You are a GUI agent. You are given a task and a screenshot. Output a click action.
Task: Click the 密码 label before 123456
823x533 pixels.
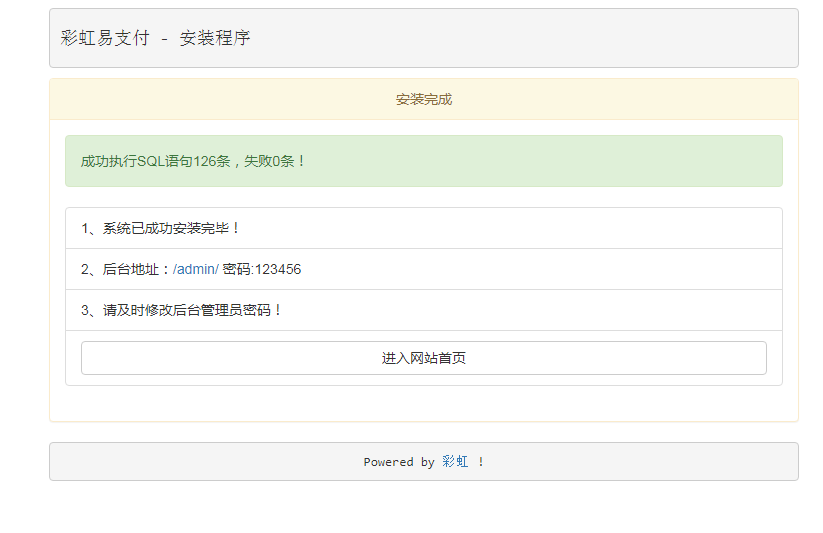(236, 269)
